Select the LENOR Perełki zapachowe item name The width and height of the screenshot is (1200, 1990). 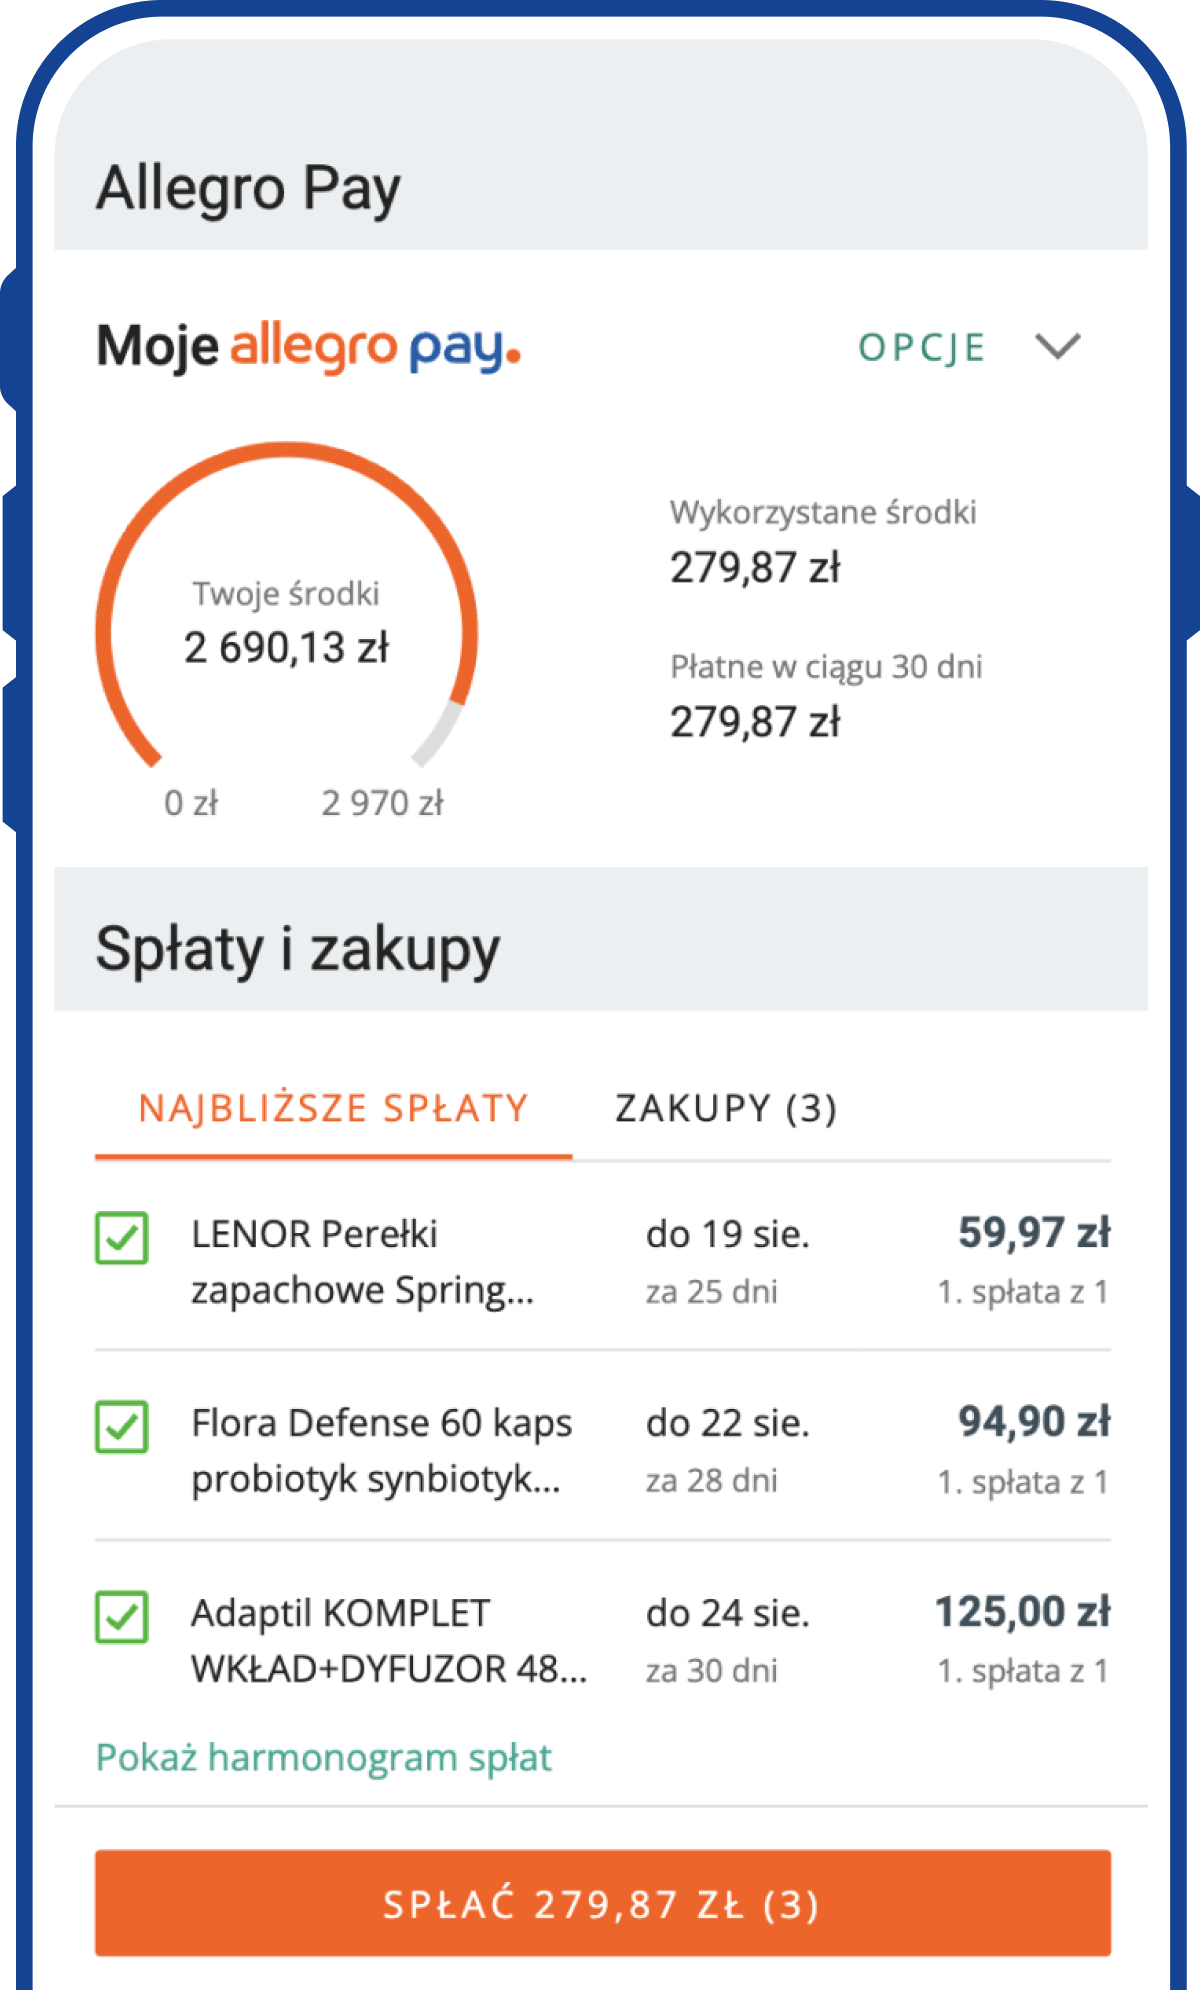coord(362,1262)
